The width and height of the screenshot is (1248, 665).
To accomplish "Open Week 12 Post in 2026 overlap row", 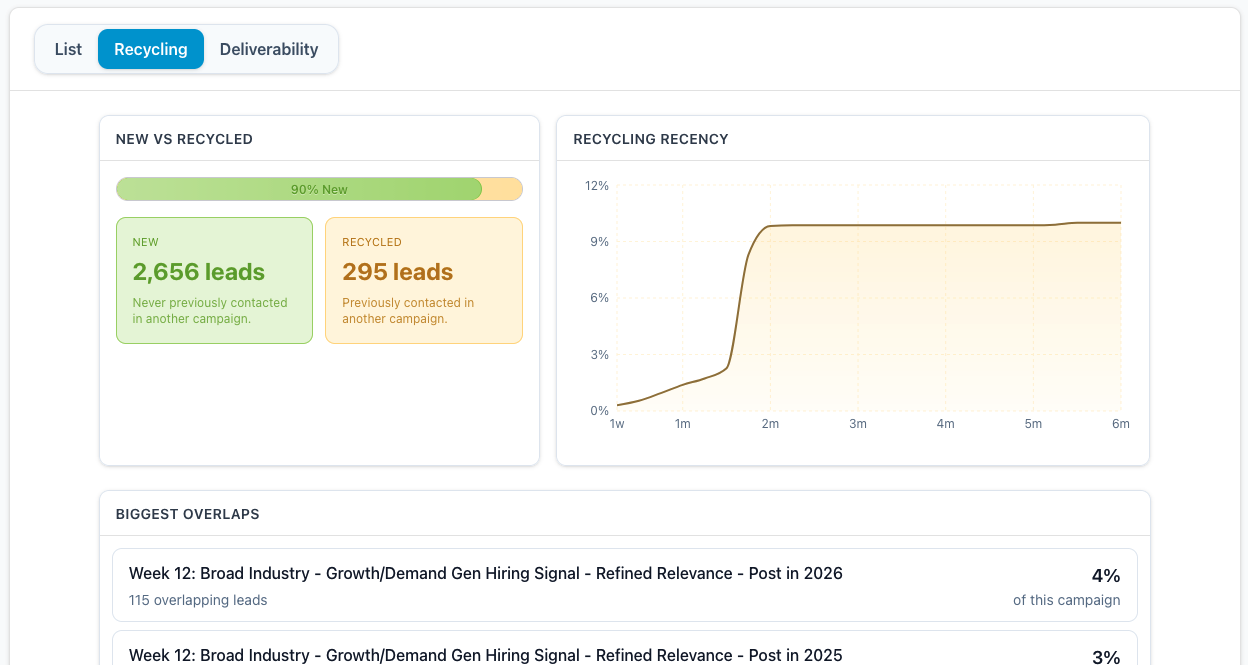I will click(625, 585).
